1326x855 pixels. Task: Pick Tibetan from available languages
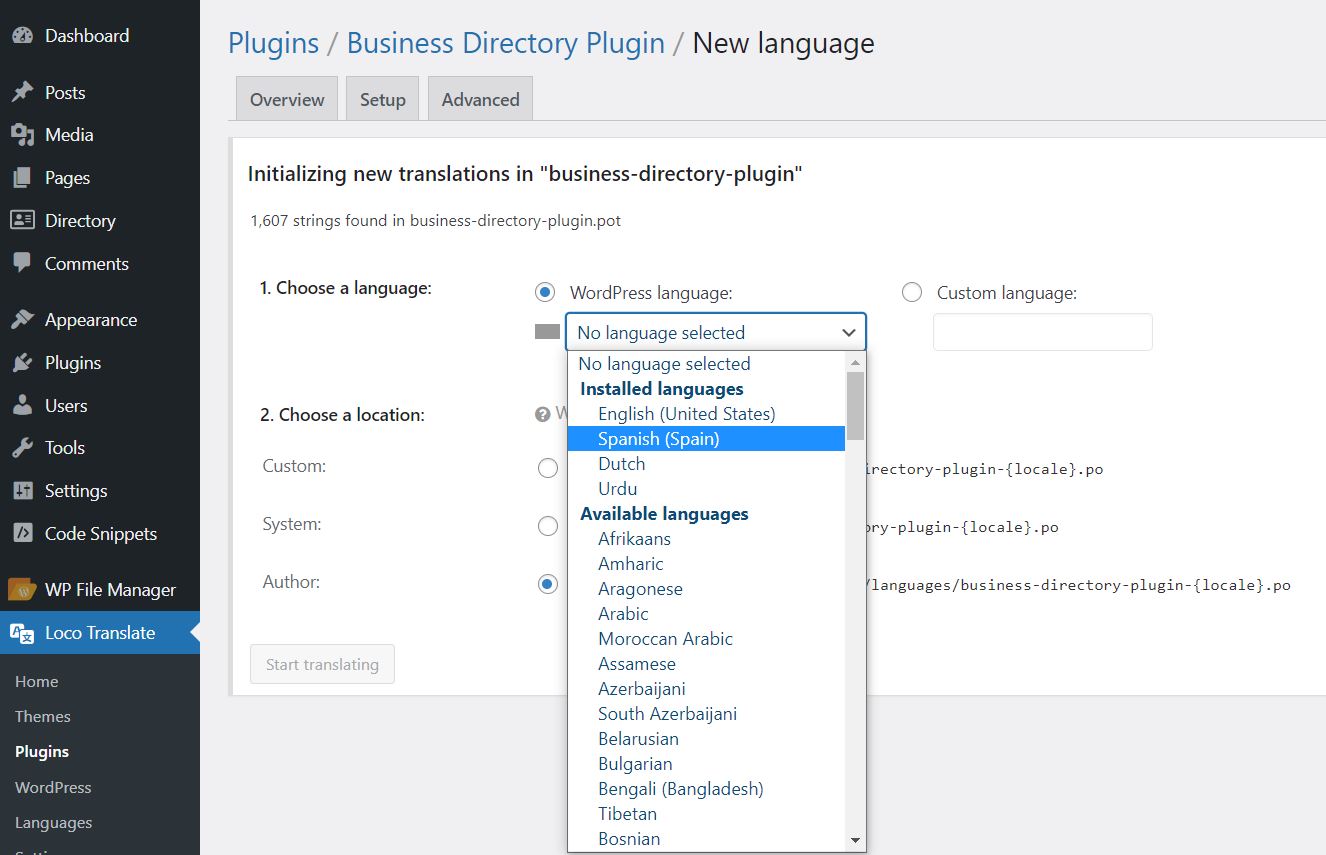pyautogui.click(x=706, y=814)
